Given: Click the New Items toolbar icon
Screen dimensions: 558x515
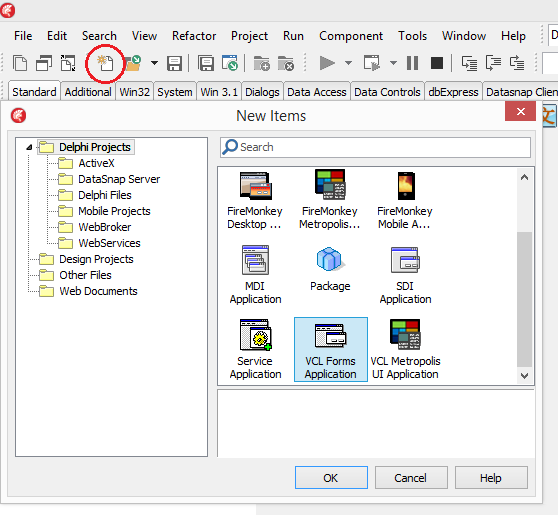Looking at the screenshot, I should coord(105,63).
